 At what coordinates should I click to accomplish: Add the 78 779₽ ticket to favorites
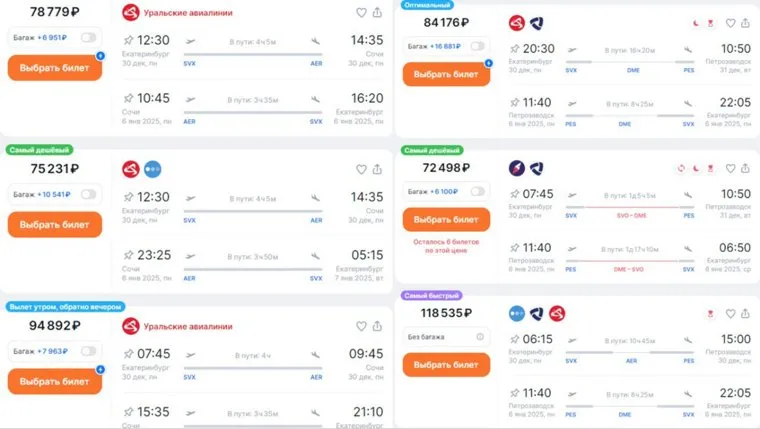point(361,13)
